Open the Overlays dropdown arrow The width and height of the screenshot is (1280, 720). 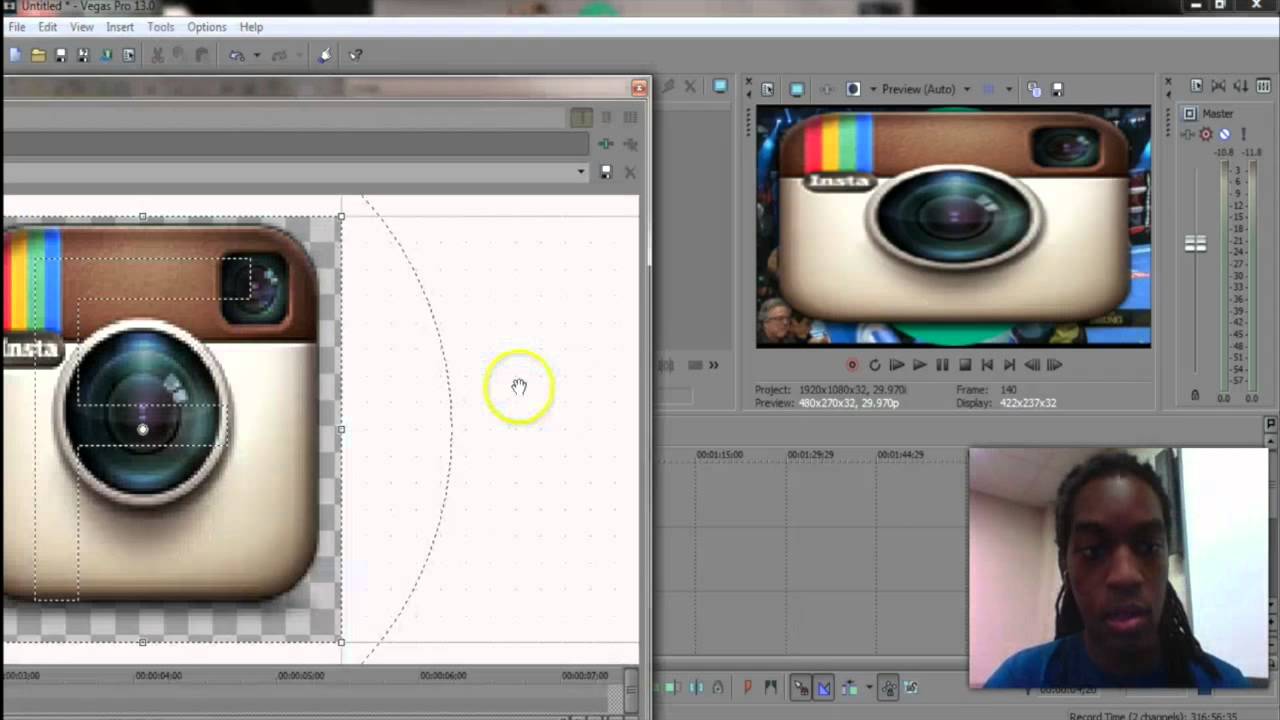[x=1009, y=89]
